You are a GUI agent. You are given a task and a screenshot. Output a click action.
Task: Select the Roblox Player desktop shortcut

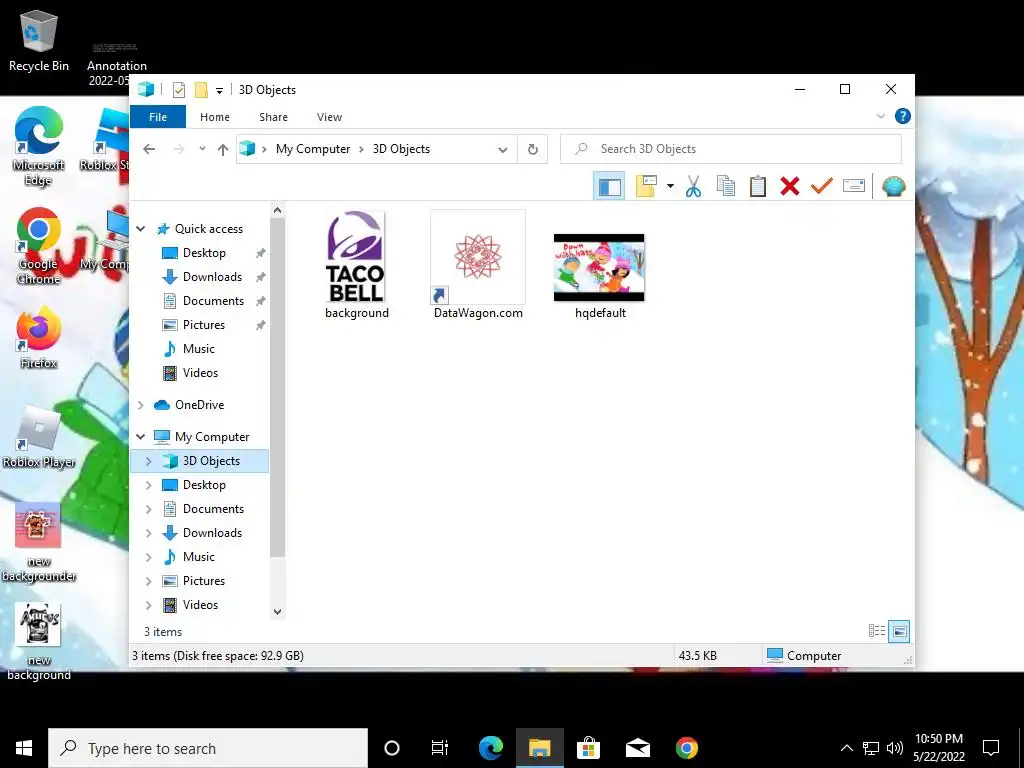tap(39, 436)
